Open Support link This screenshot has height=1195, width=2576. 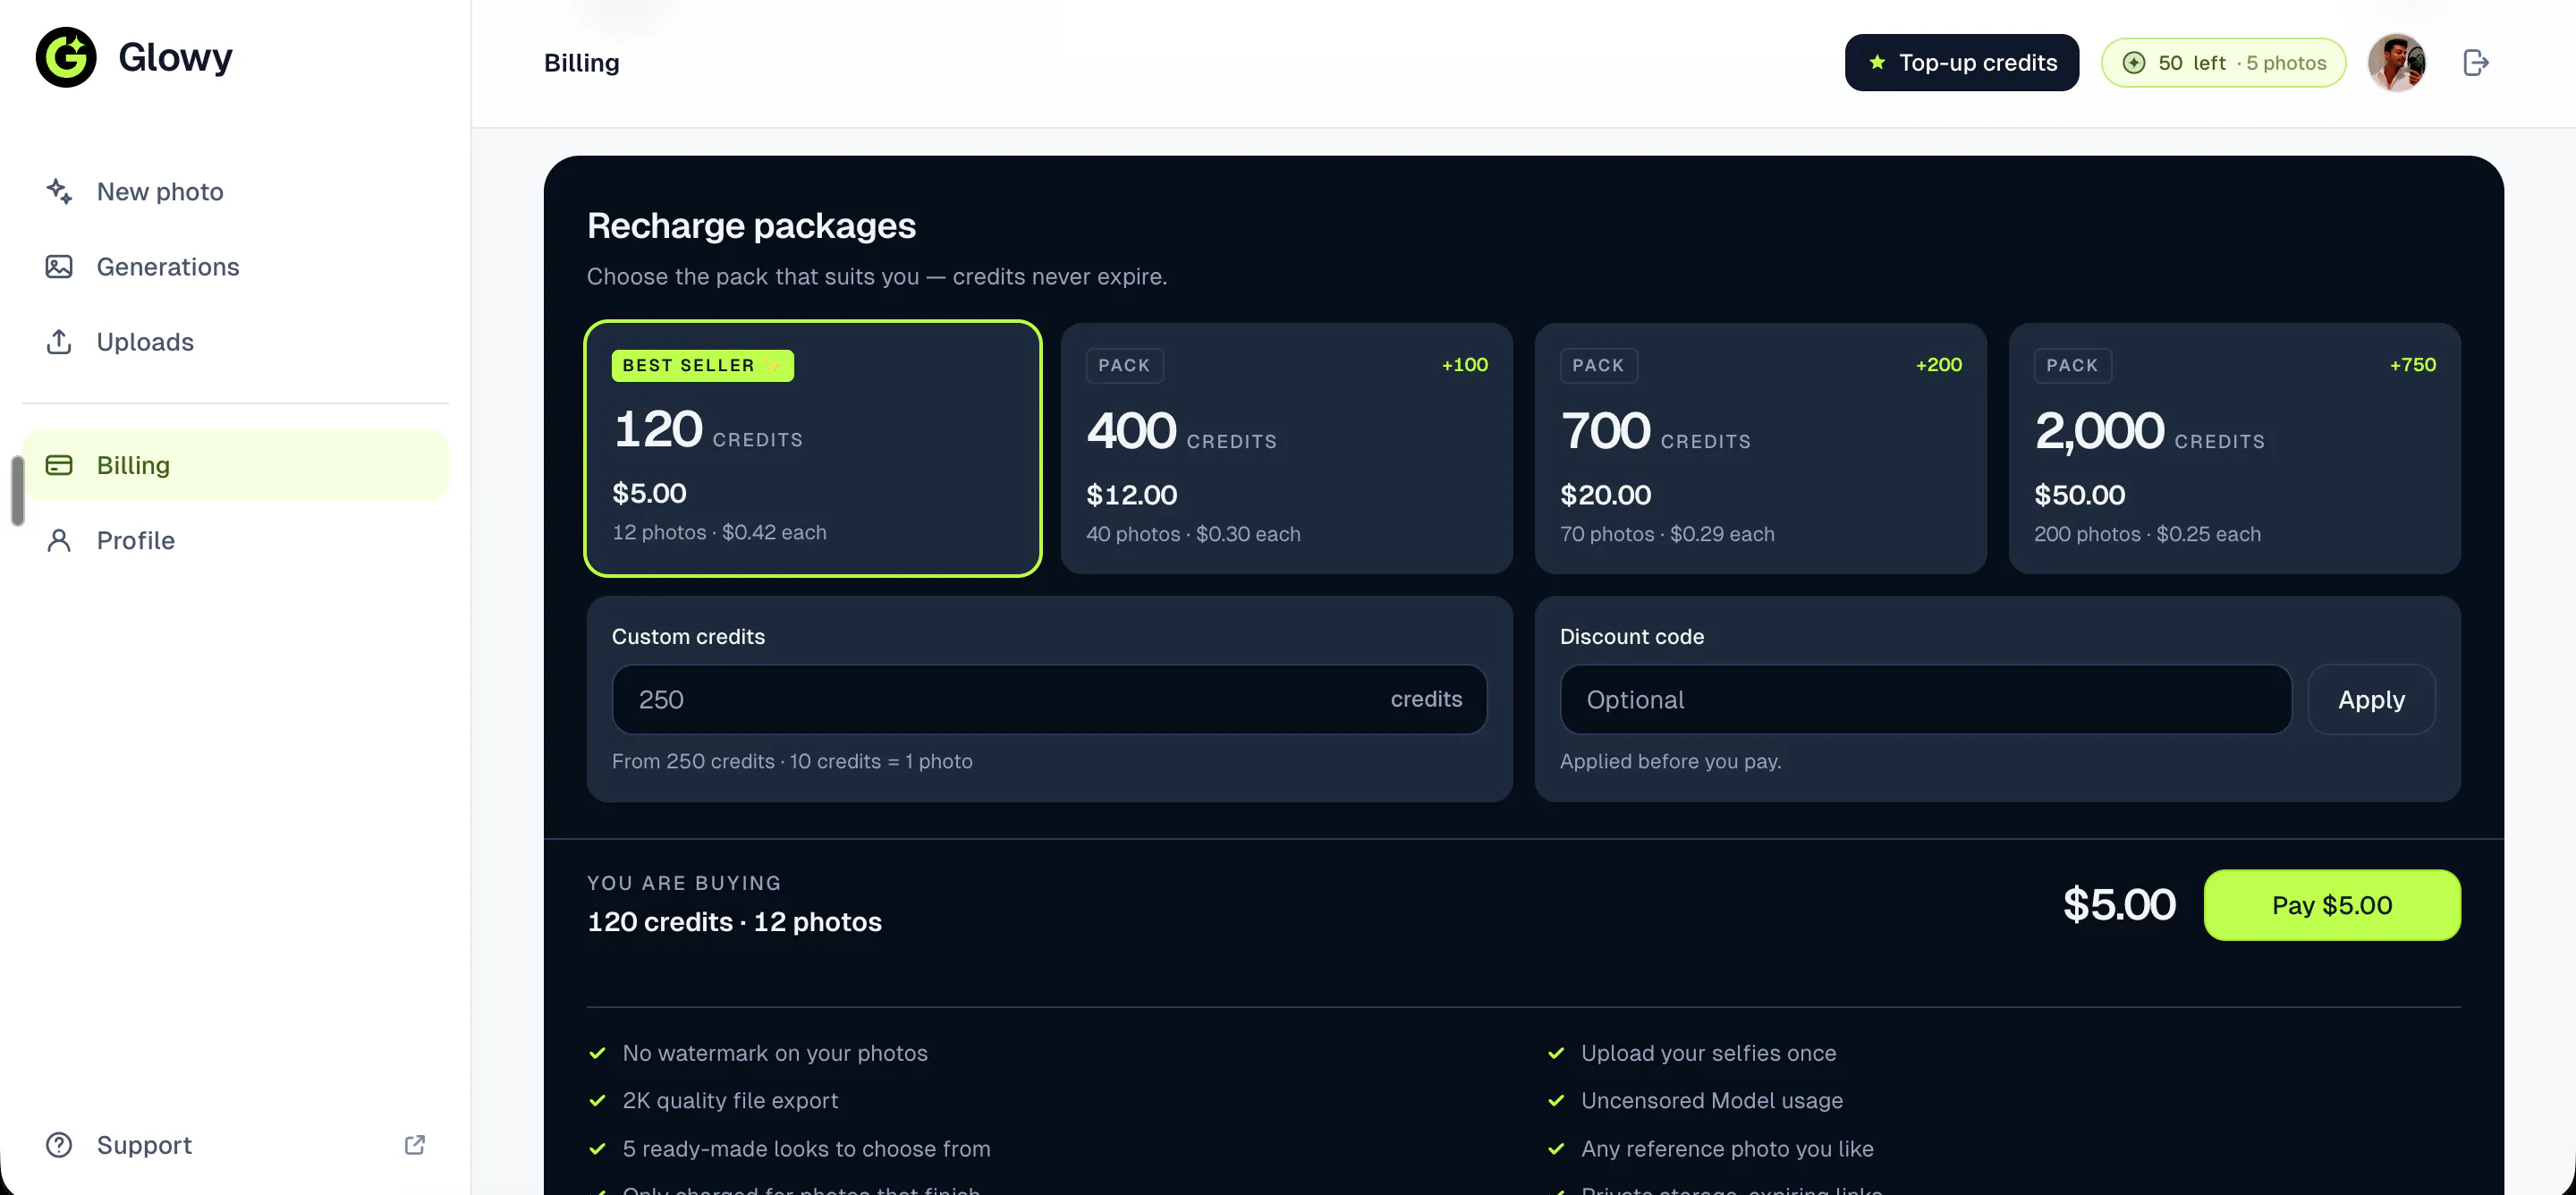coord(235,1145)
